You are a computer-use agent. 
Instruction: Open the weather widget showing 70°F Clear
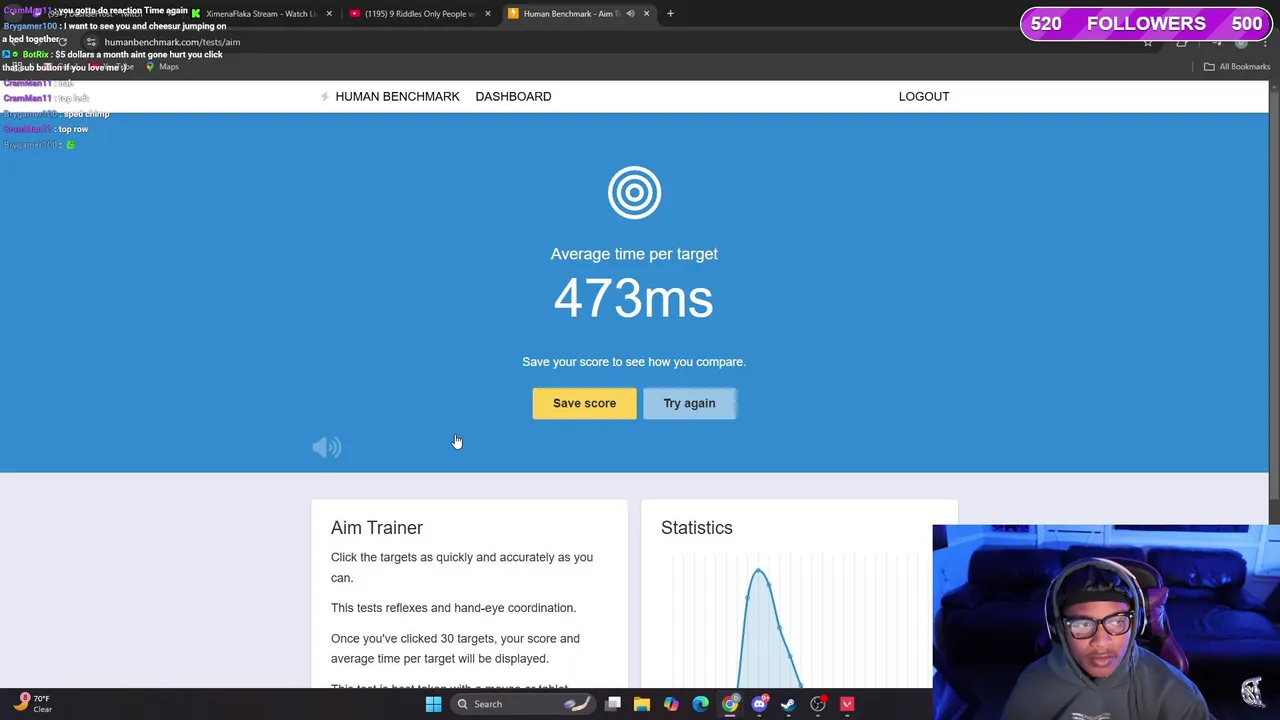pos(32,704)
